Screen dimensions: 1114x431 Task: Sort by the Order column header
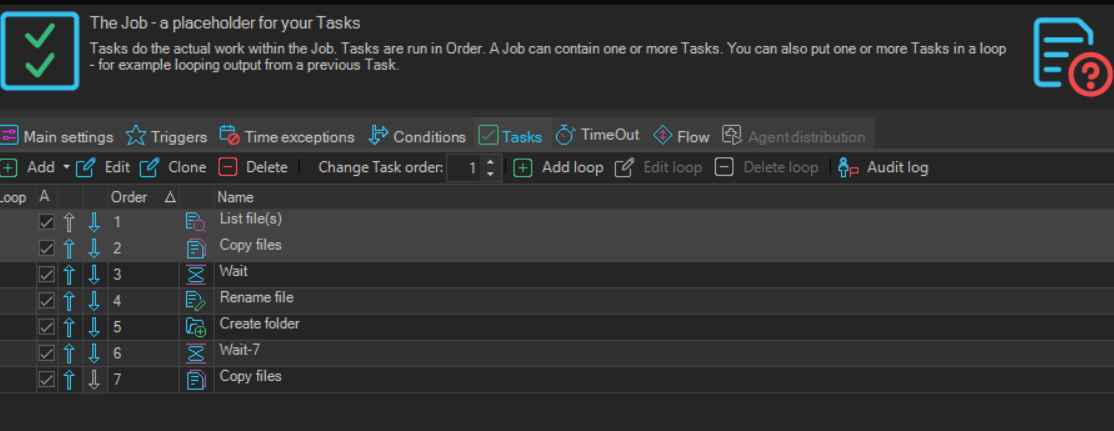click(142, 197)
